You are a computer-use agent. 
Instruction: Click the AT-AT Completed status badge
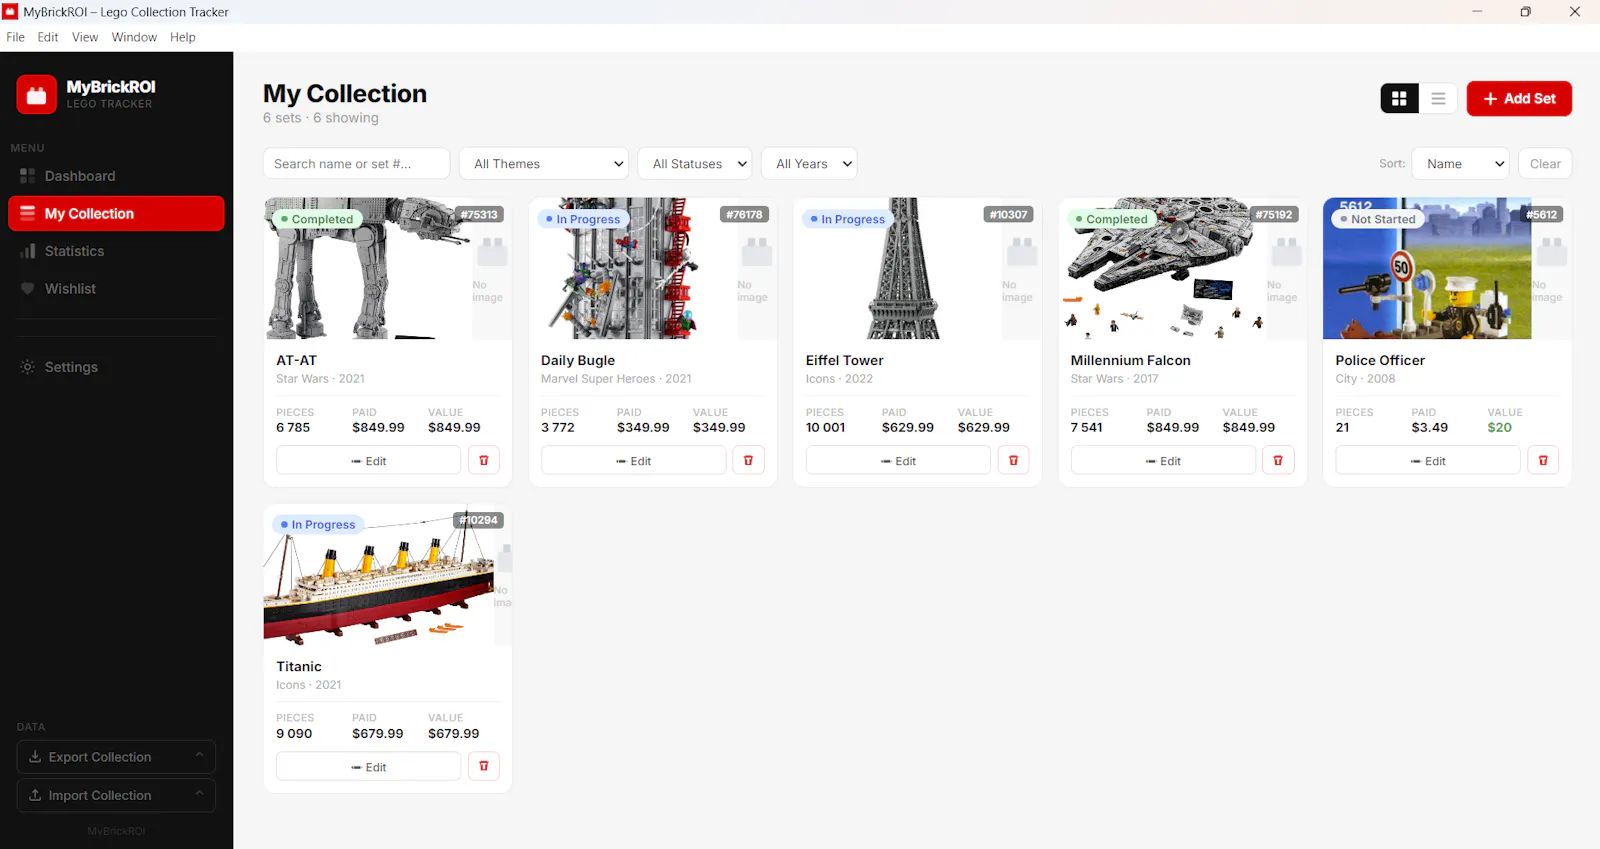[x=317, y=219]
